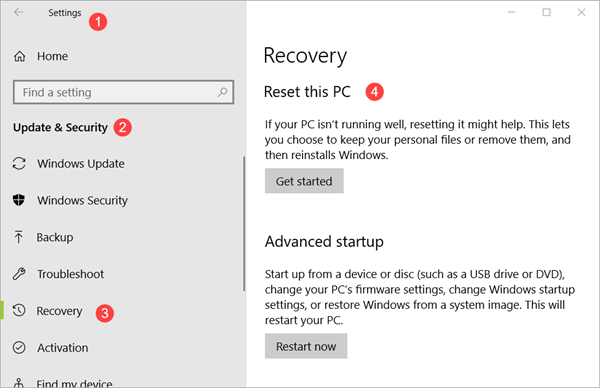Select Find my device entry
The image size is (600, 389).
tap(74, 383)
